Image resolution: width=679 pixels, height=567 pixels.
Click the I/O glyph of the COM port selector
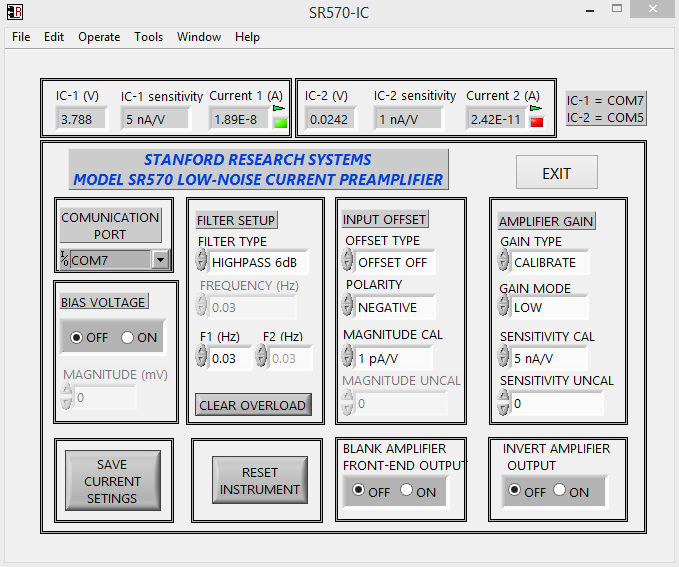[x=65, y=259]
